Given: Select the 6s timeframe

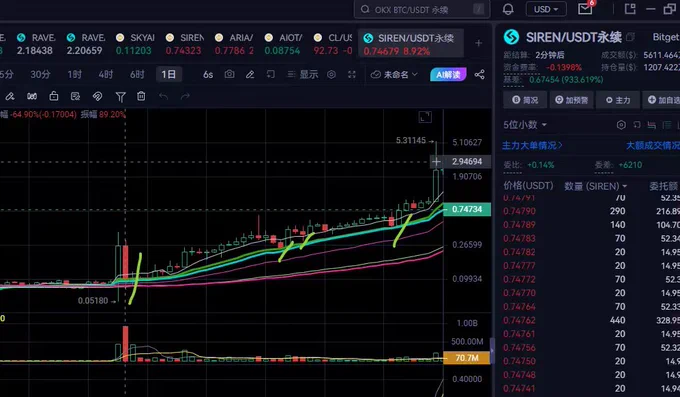Looking at the screenshot, I should point(208,75).
